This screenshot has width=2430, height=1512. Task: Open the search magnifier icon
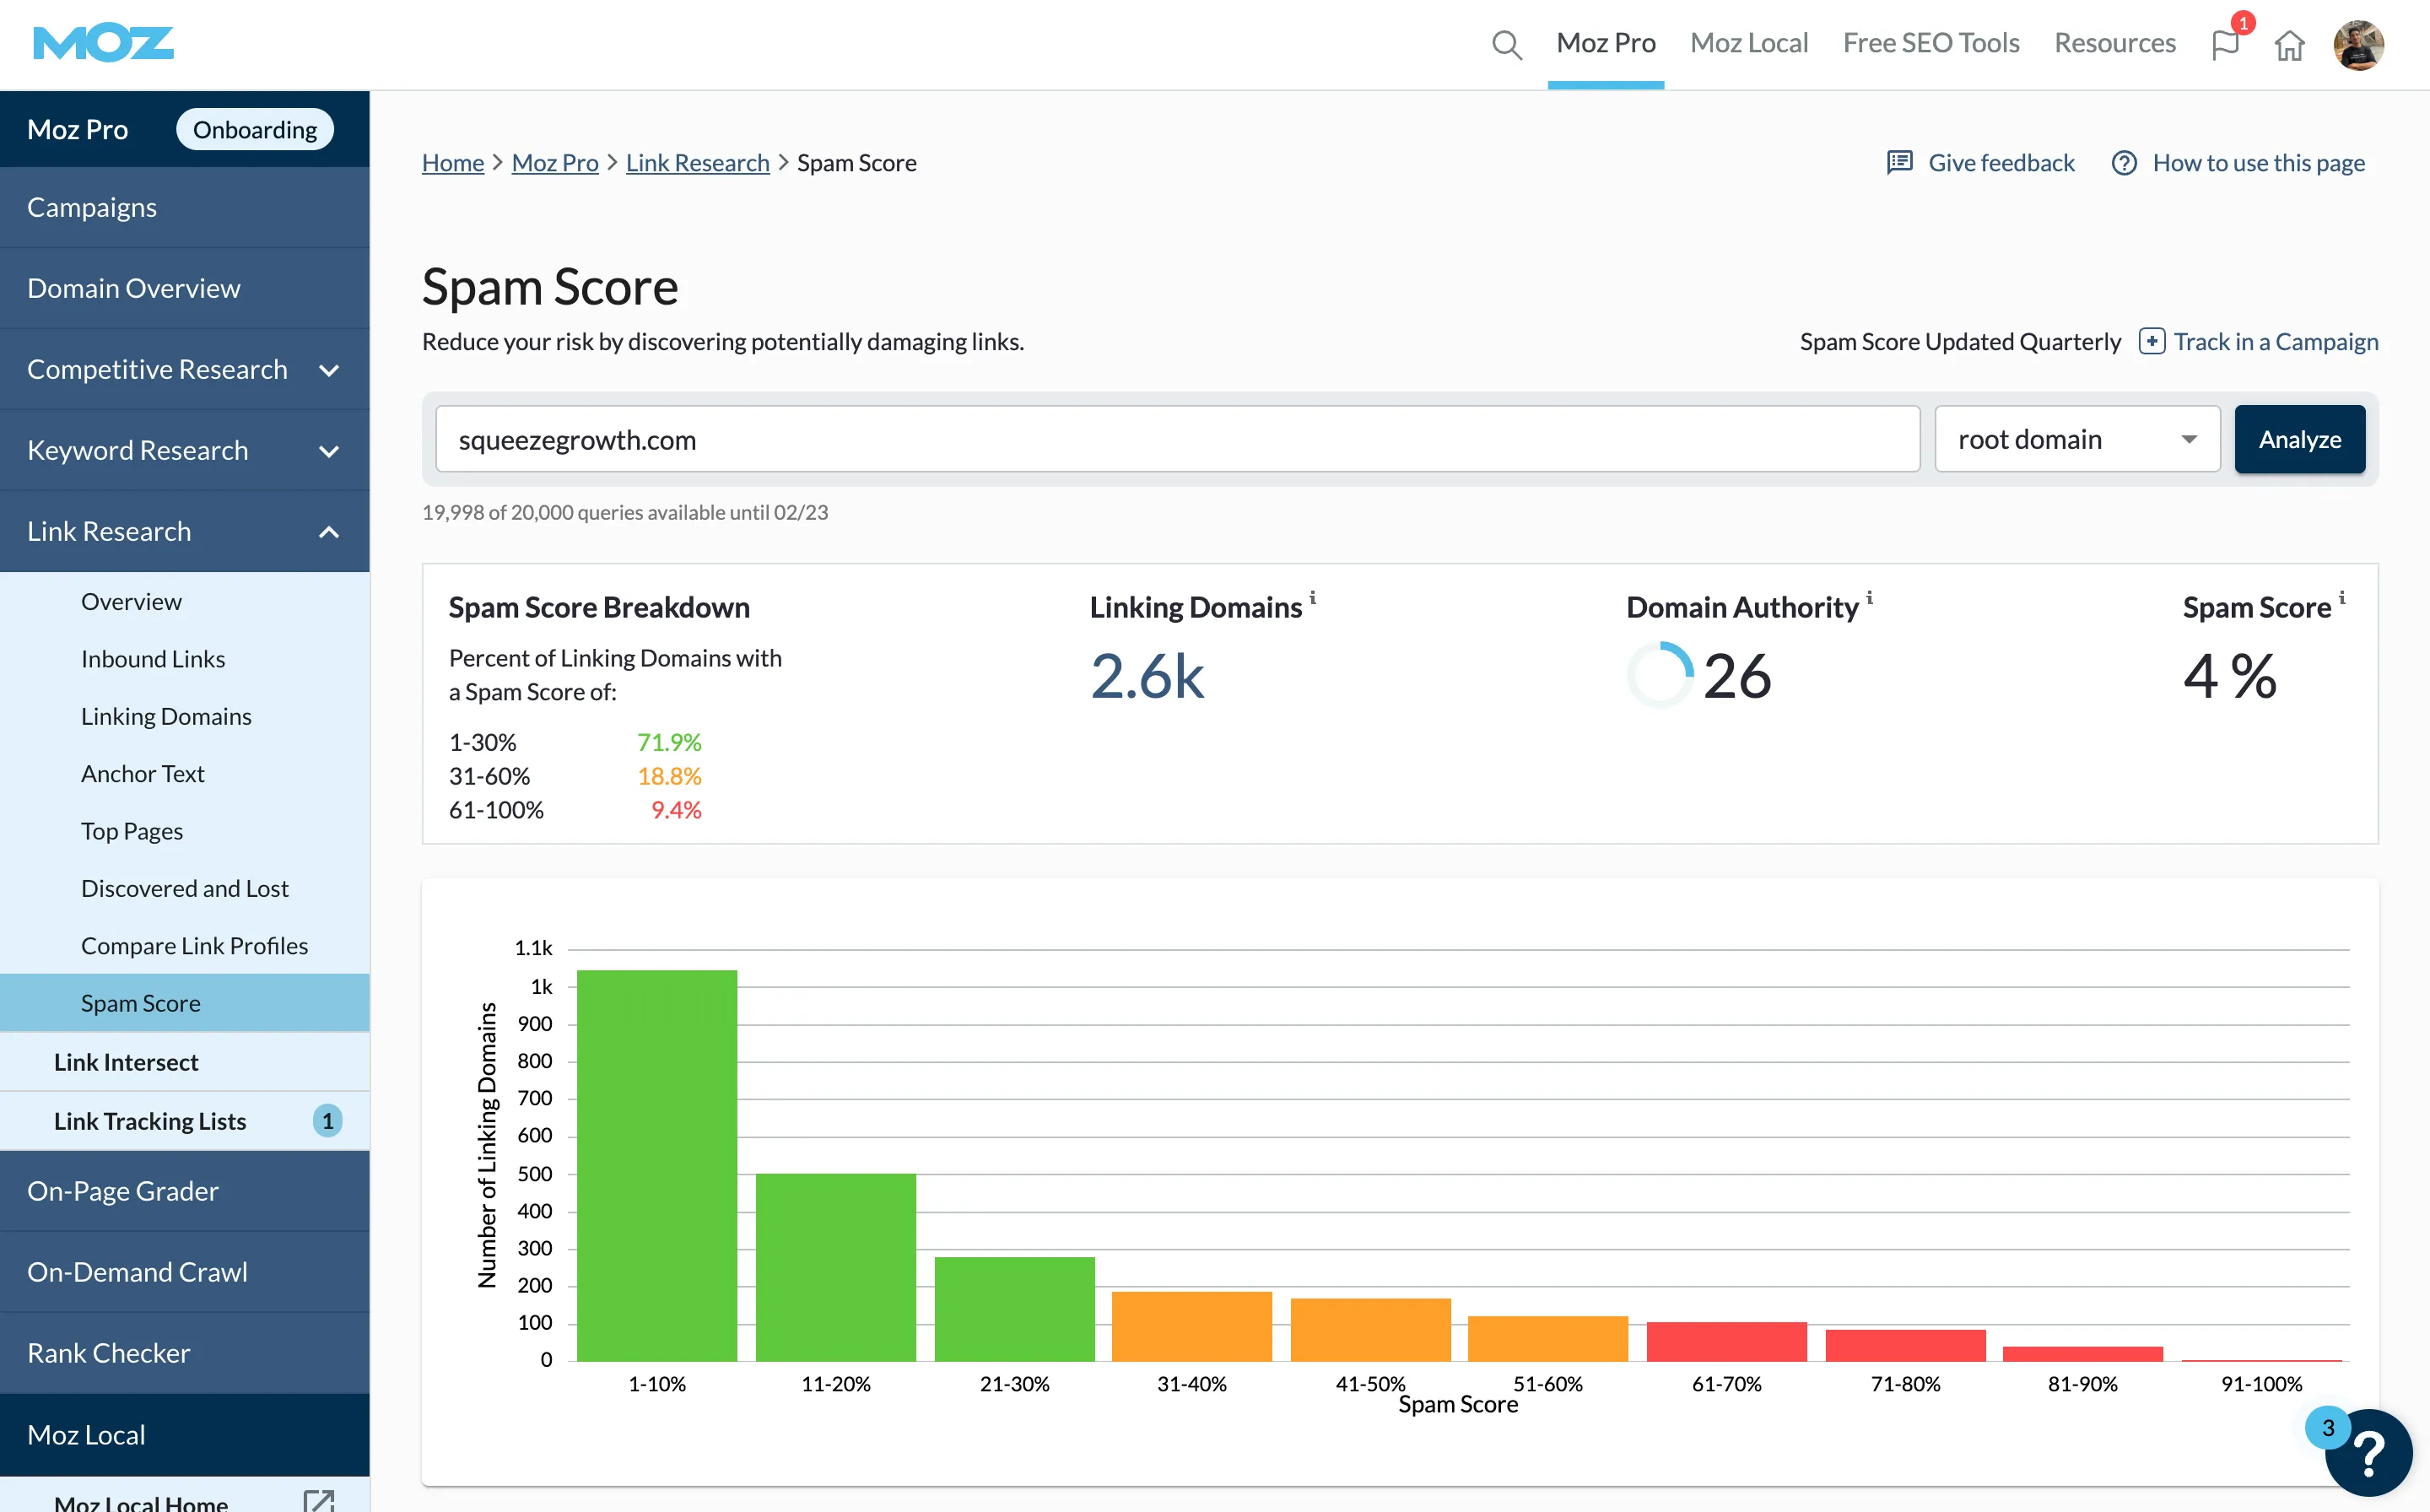click(x=1506, y=45)
